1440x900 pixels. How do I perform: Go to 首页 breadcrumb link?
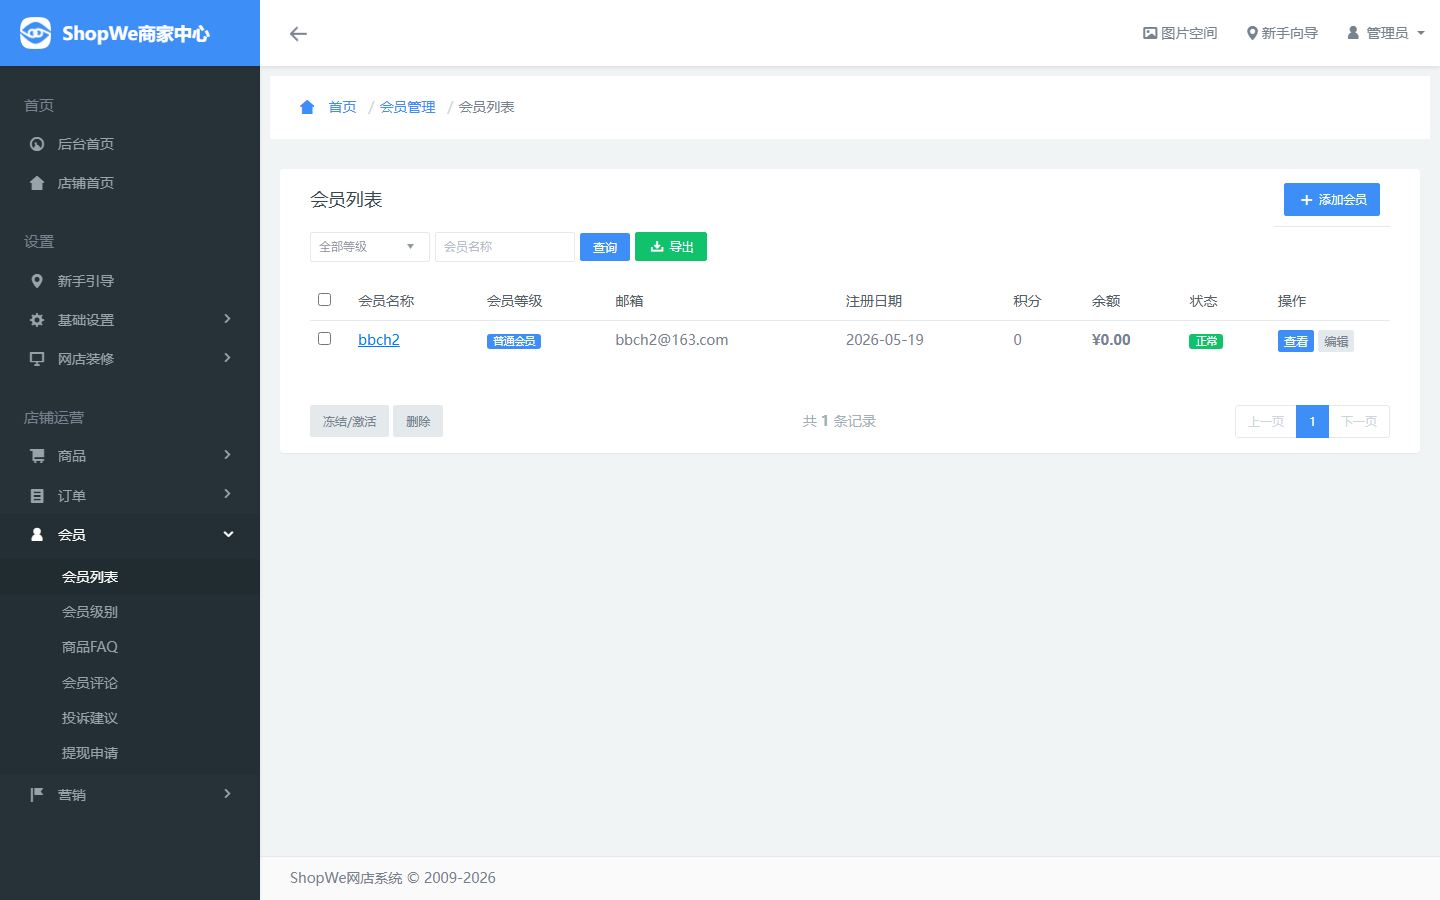[342, 107]
